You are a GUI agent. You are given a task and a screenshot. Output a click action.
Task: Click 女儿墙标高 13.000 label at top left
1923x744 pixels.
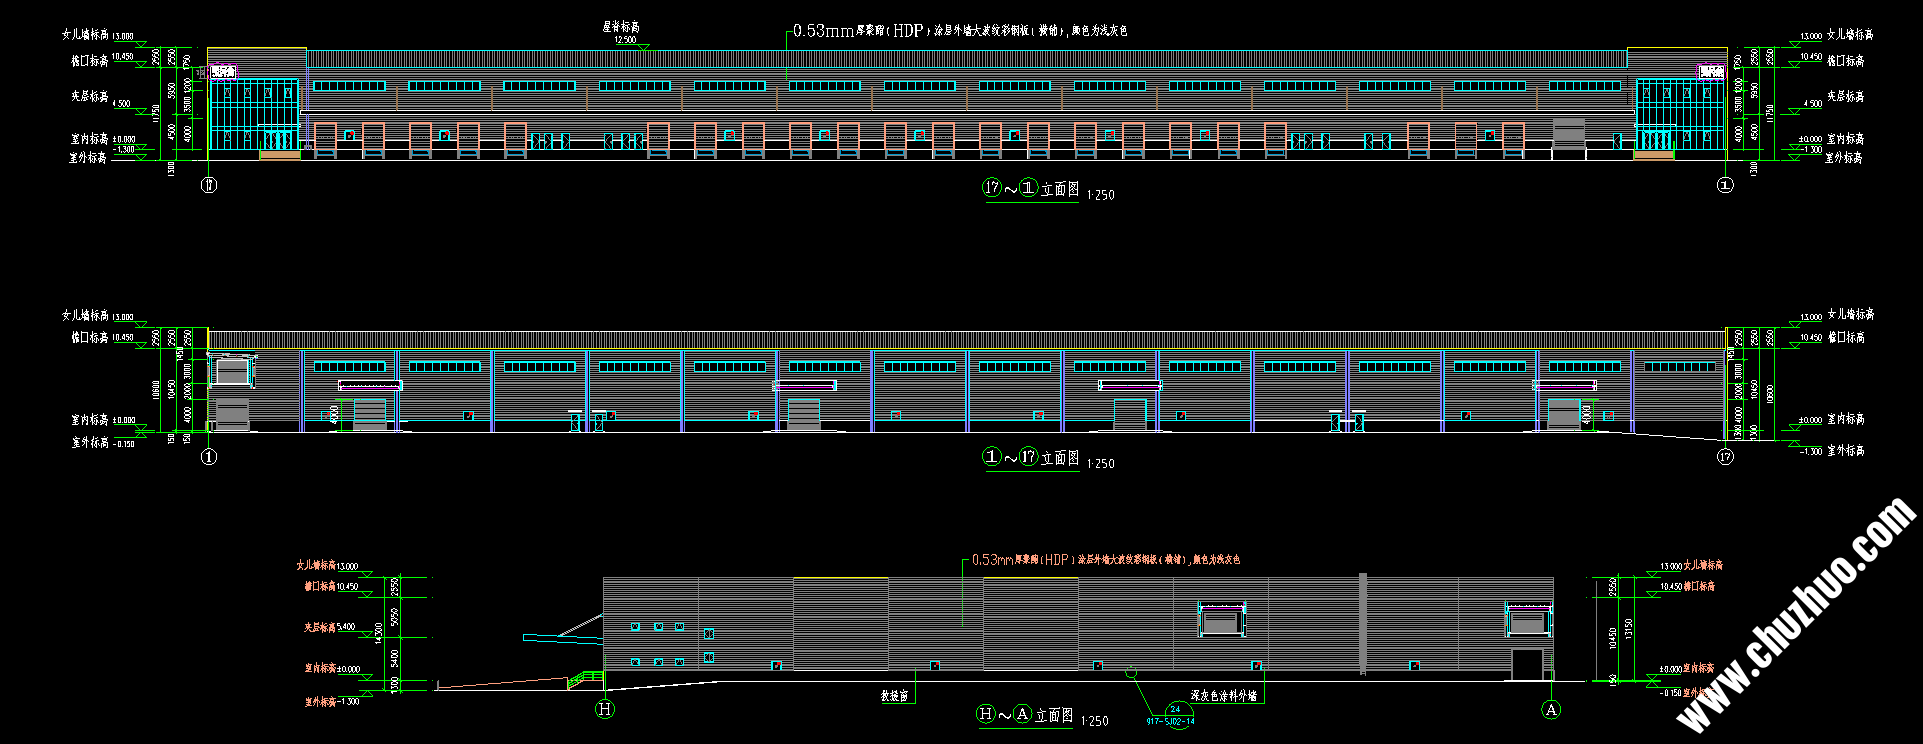click(x=97, y=35)
